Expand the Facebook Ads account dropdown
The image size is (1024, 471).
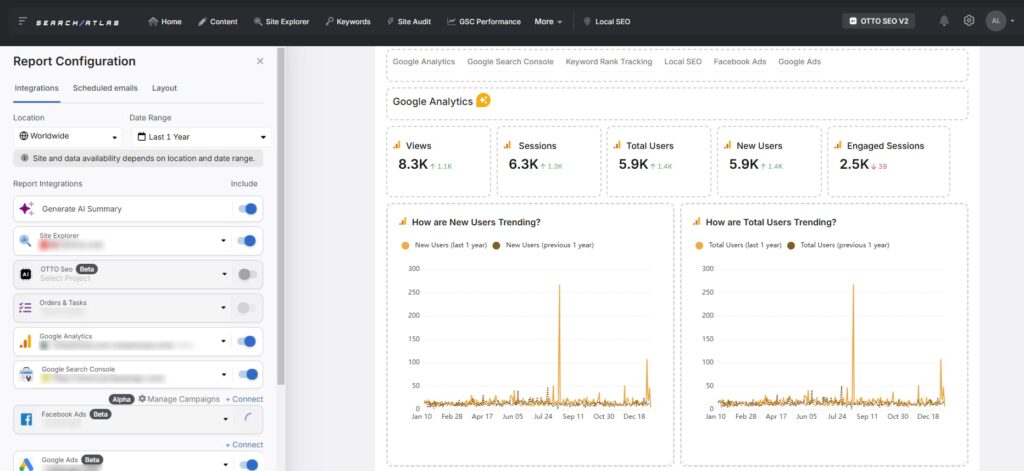tap(226, 419)
